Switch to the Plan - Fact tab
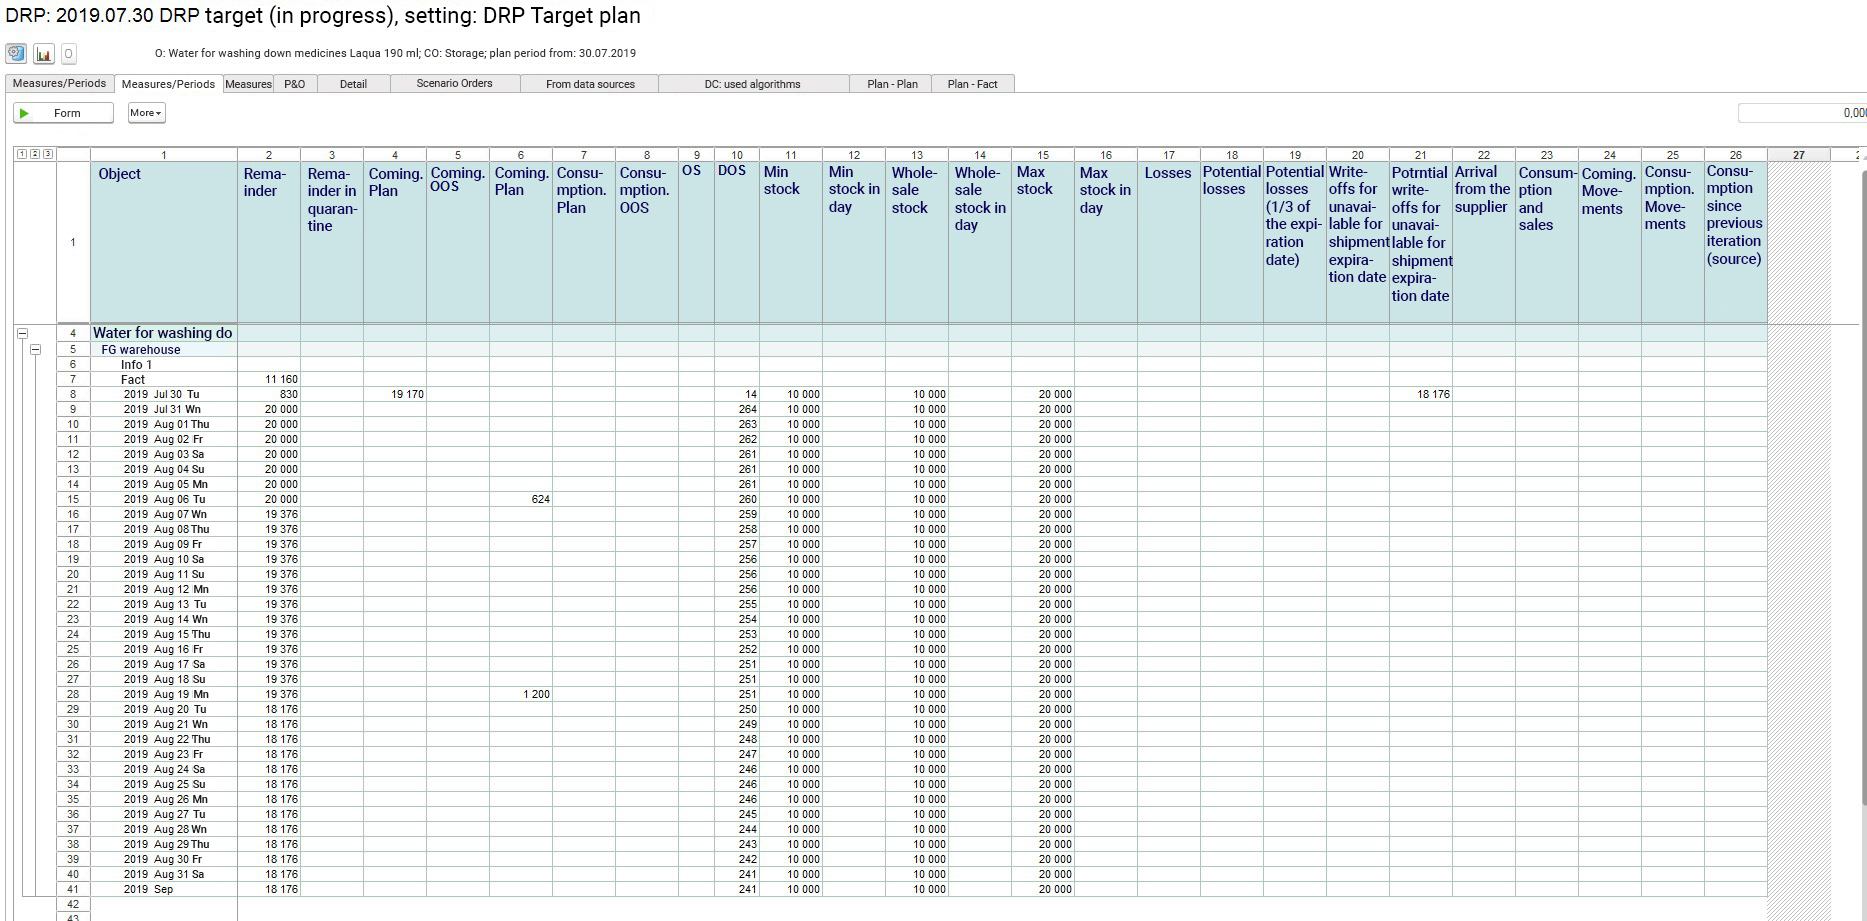This screenshot has height=921, width=1867. pos(973,84)
